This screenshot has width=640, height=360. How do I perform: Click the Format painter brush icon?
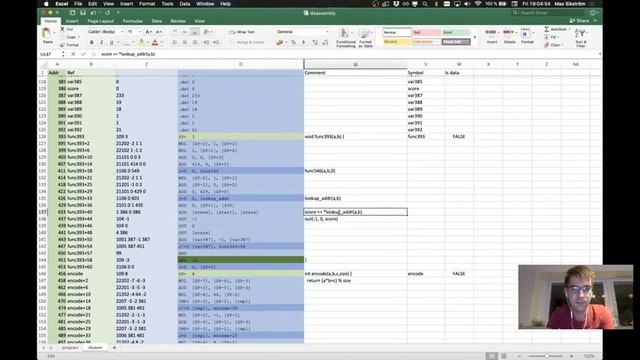pos(62,44)
